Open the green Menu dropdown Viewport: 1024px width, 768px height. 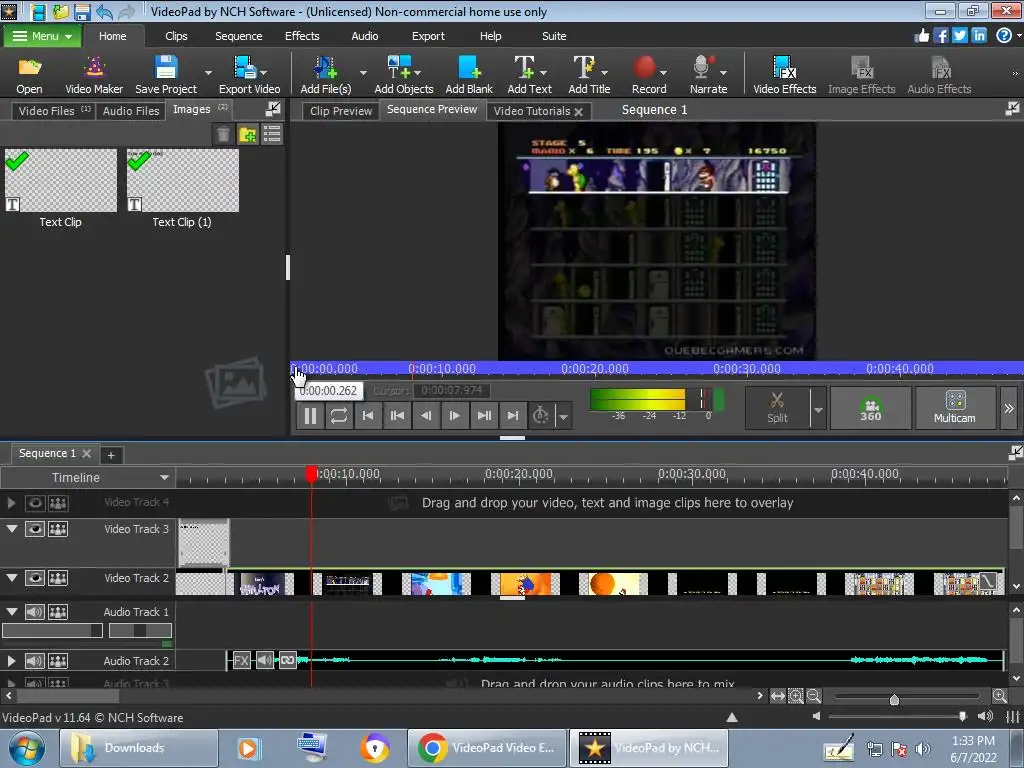click(x=42, y=36)
